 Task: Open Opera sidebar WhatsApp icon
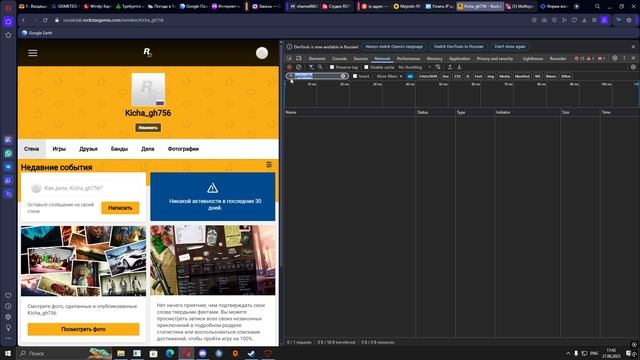click(x=8, y=153)
